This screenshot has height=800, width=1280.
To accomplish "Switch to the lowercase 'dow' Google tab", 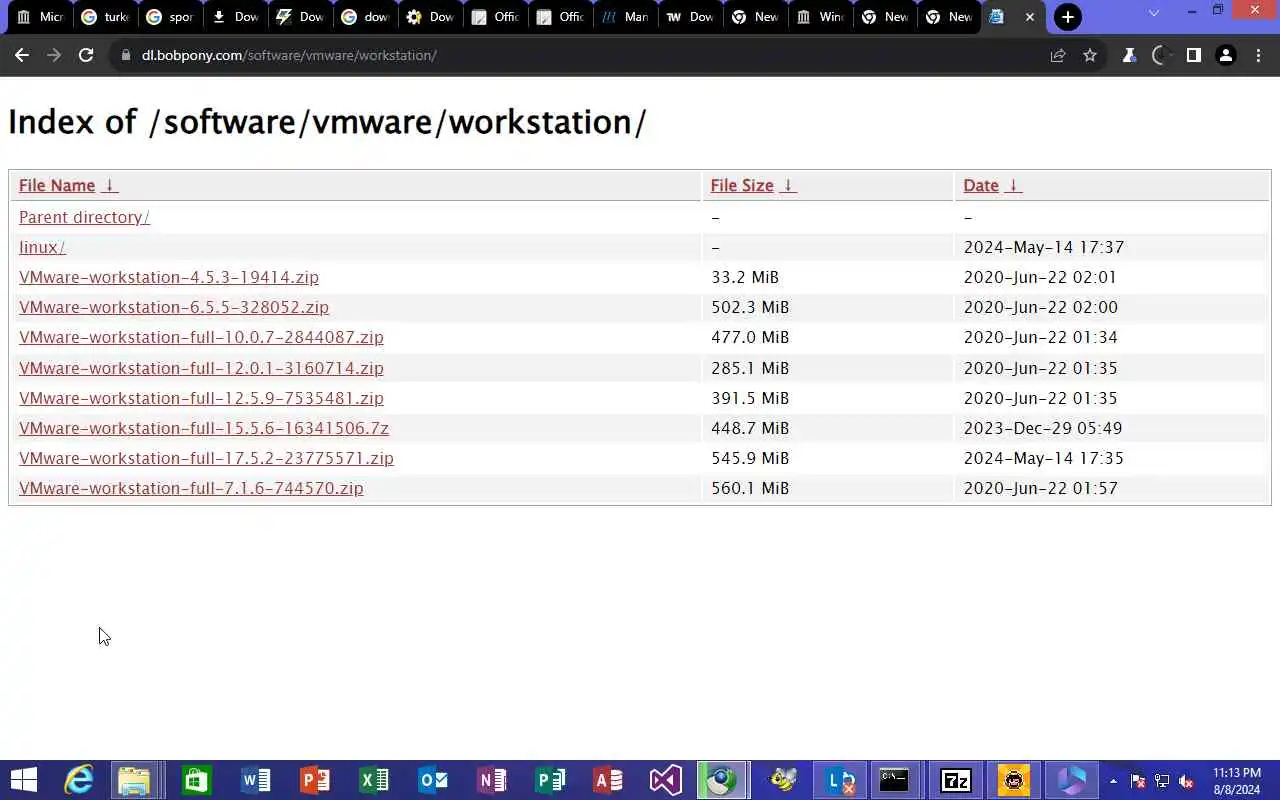I will (365, 17).
